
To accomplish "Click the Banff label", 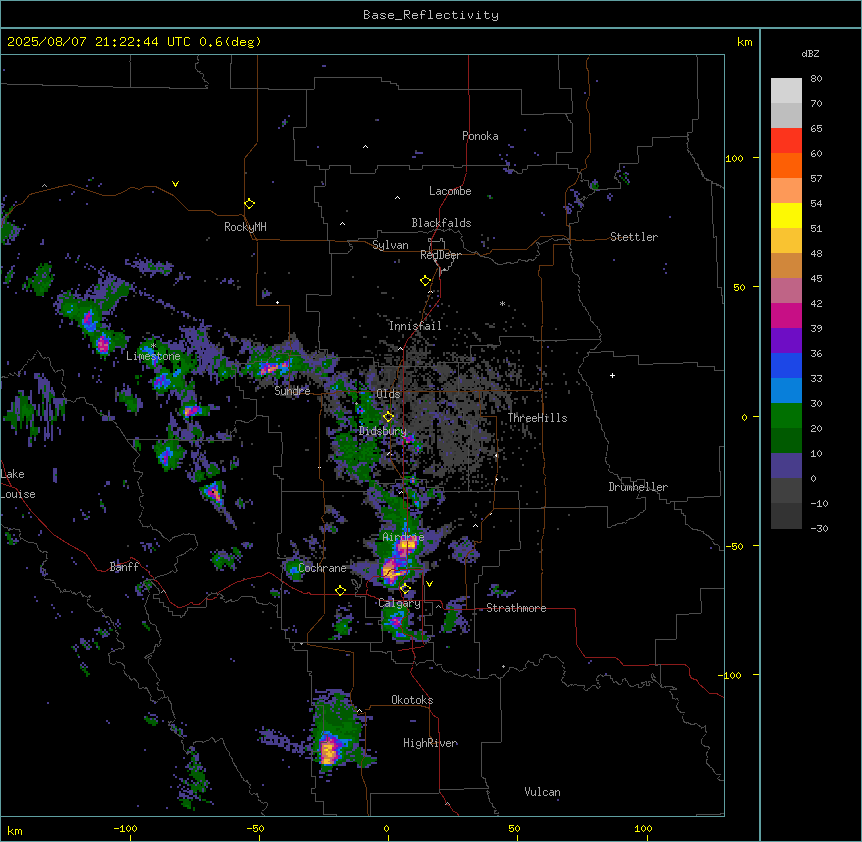I will [124, 567].
